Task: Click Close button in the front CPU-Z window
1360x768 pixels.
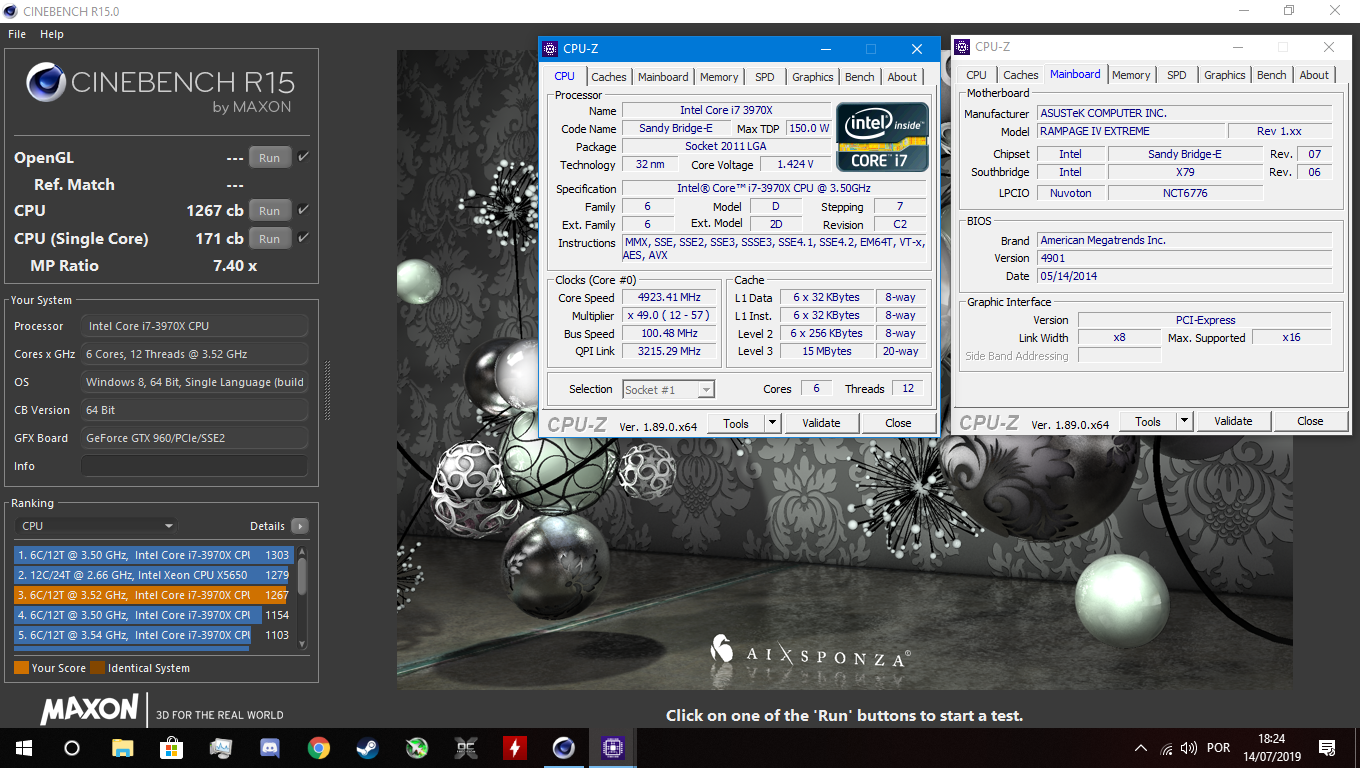Action: coord(898,423)
